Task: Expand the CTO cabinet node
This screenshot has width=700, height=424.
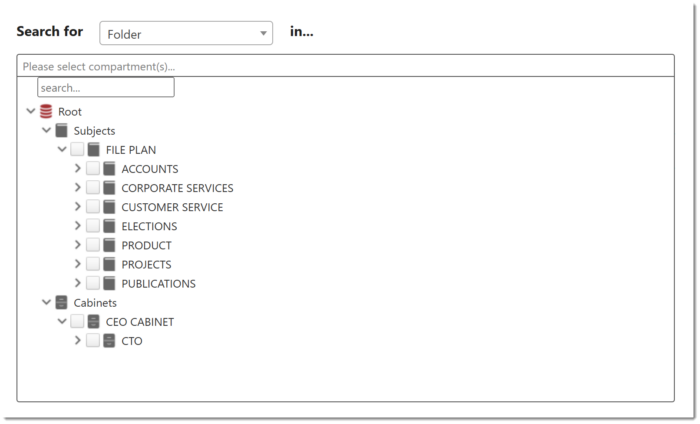Action: coord(78,341)
